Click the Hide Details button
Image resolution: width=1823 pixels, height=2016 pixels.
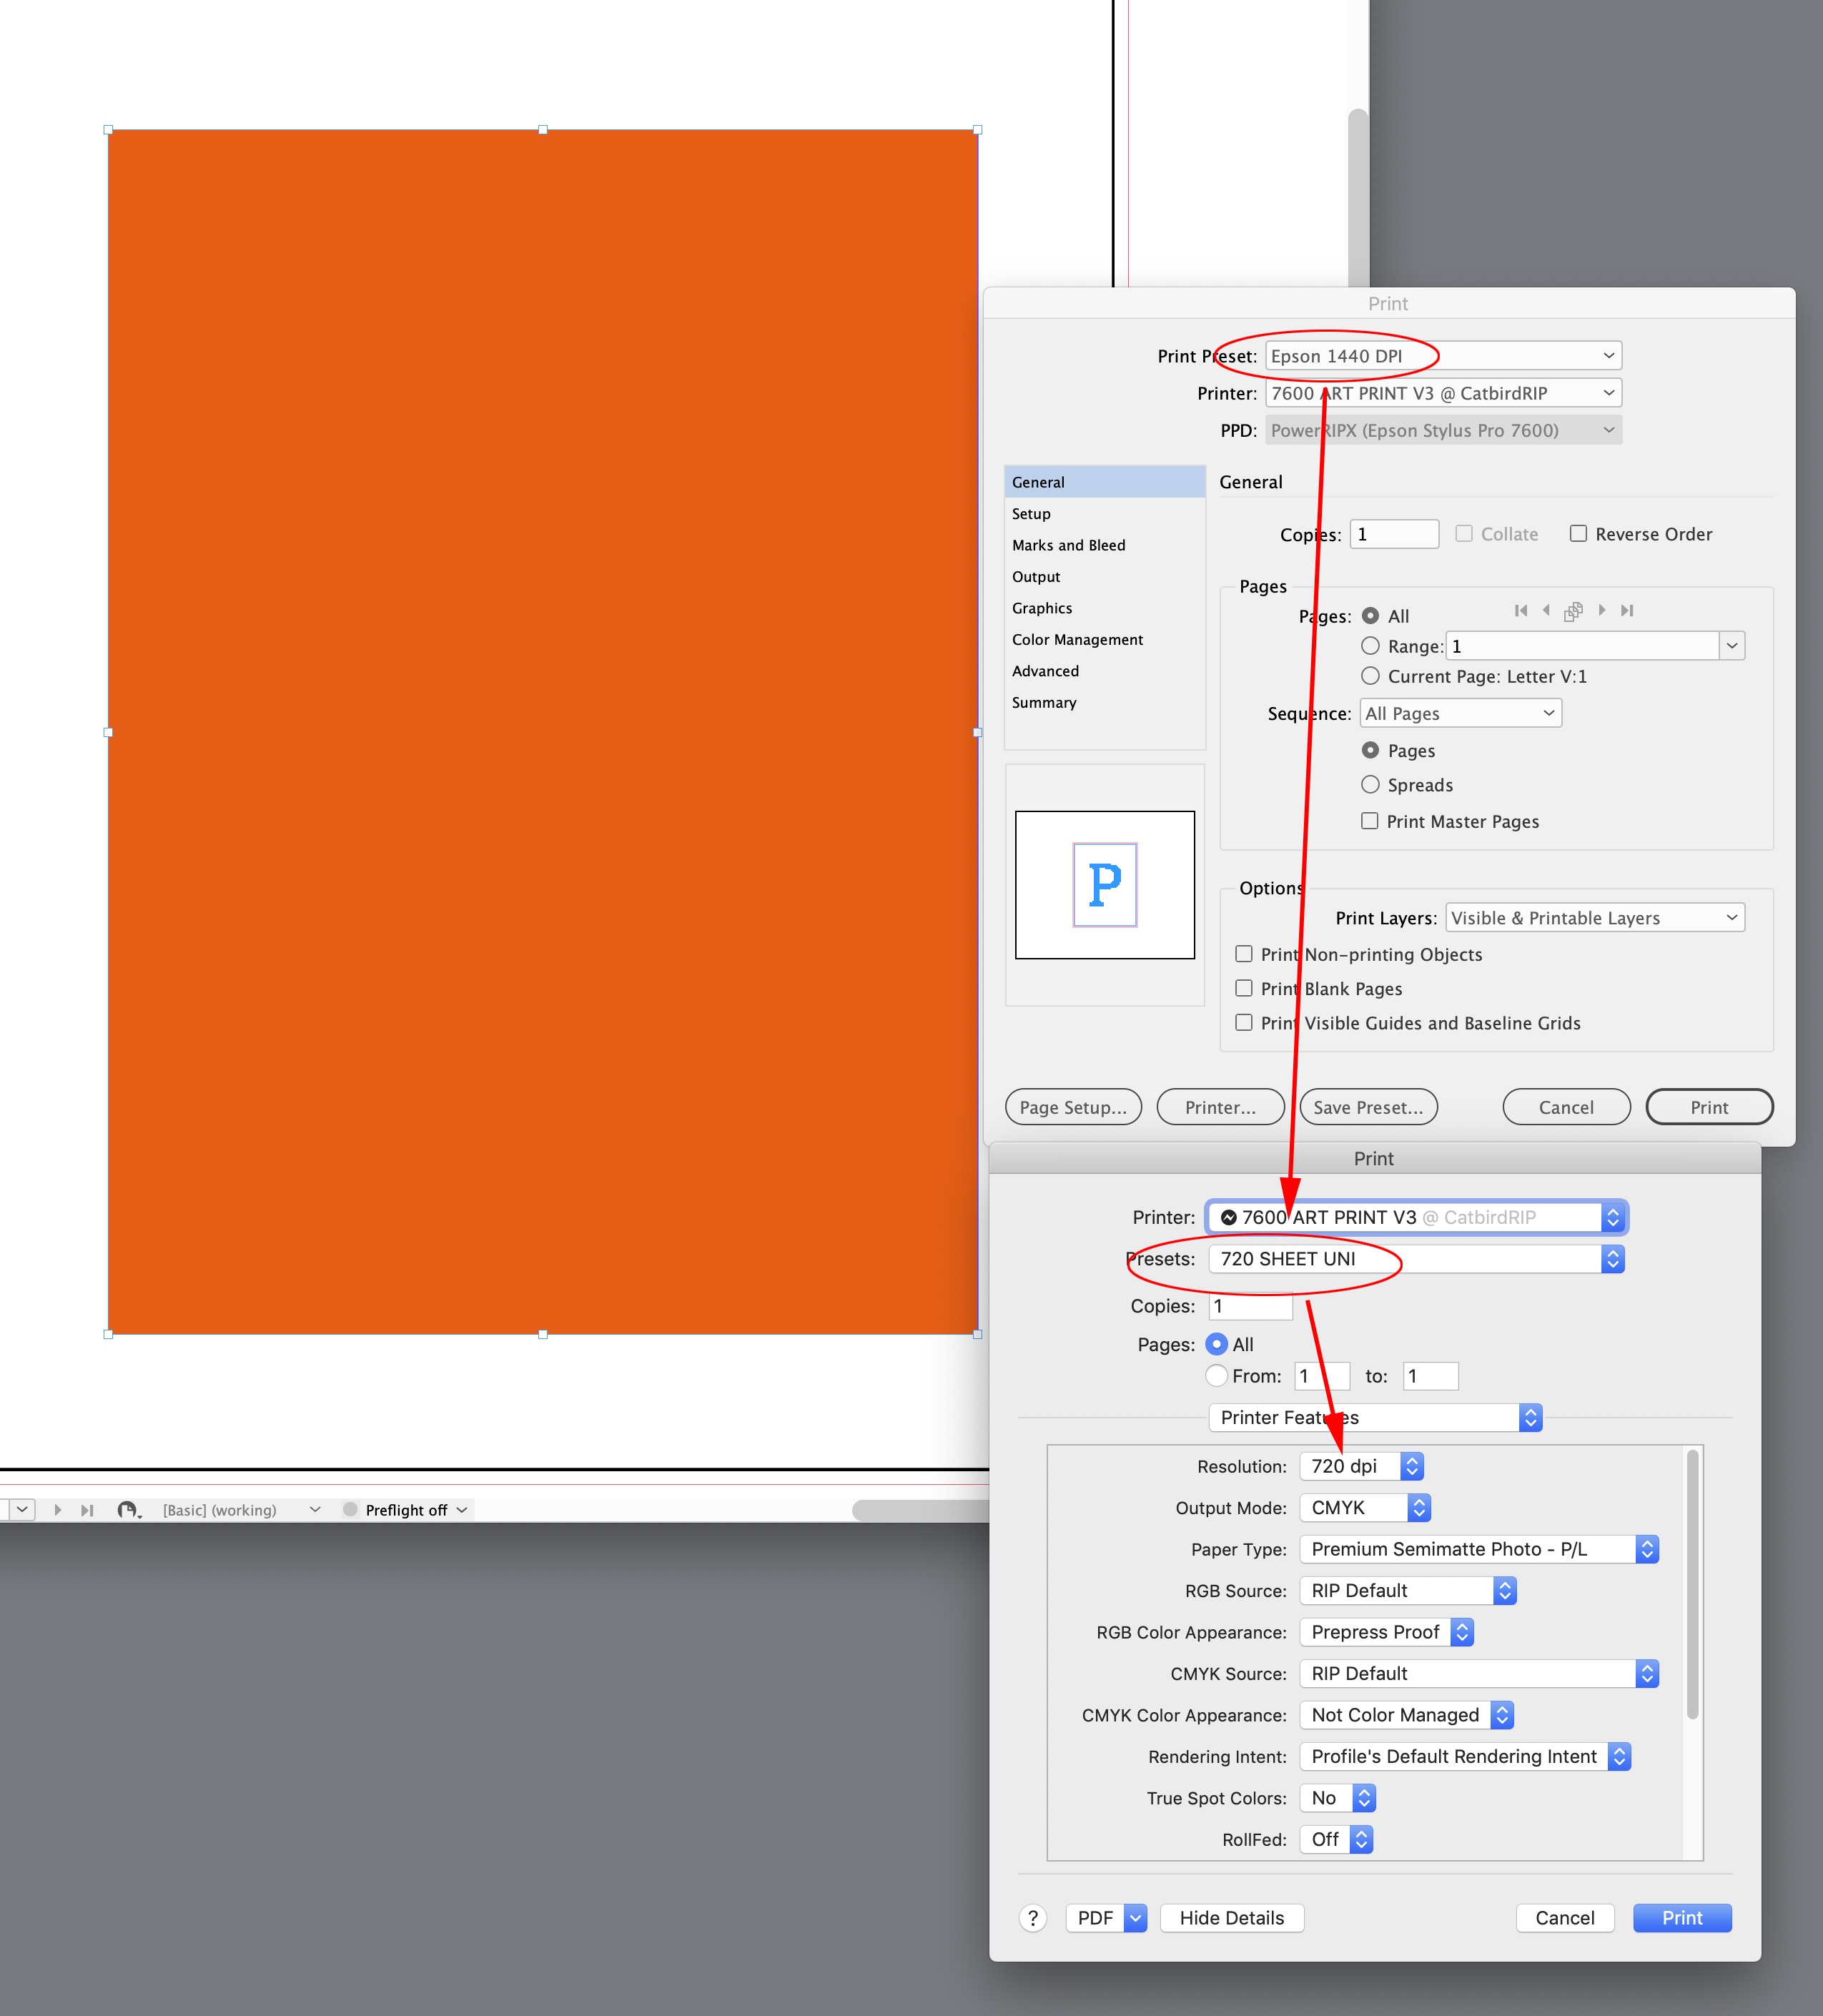pos(1231,1918)
